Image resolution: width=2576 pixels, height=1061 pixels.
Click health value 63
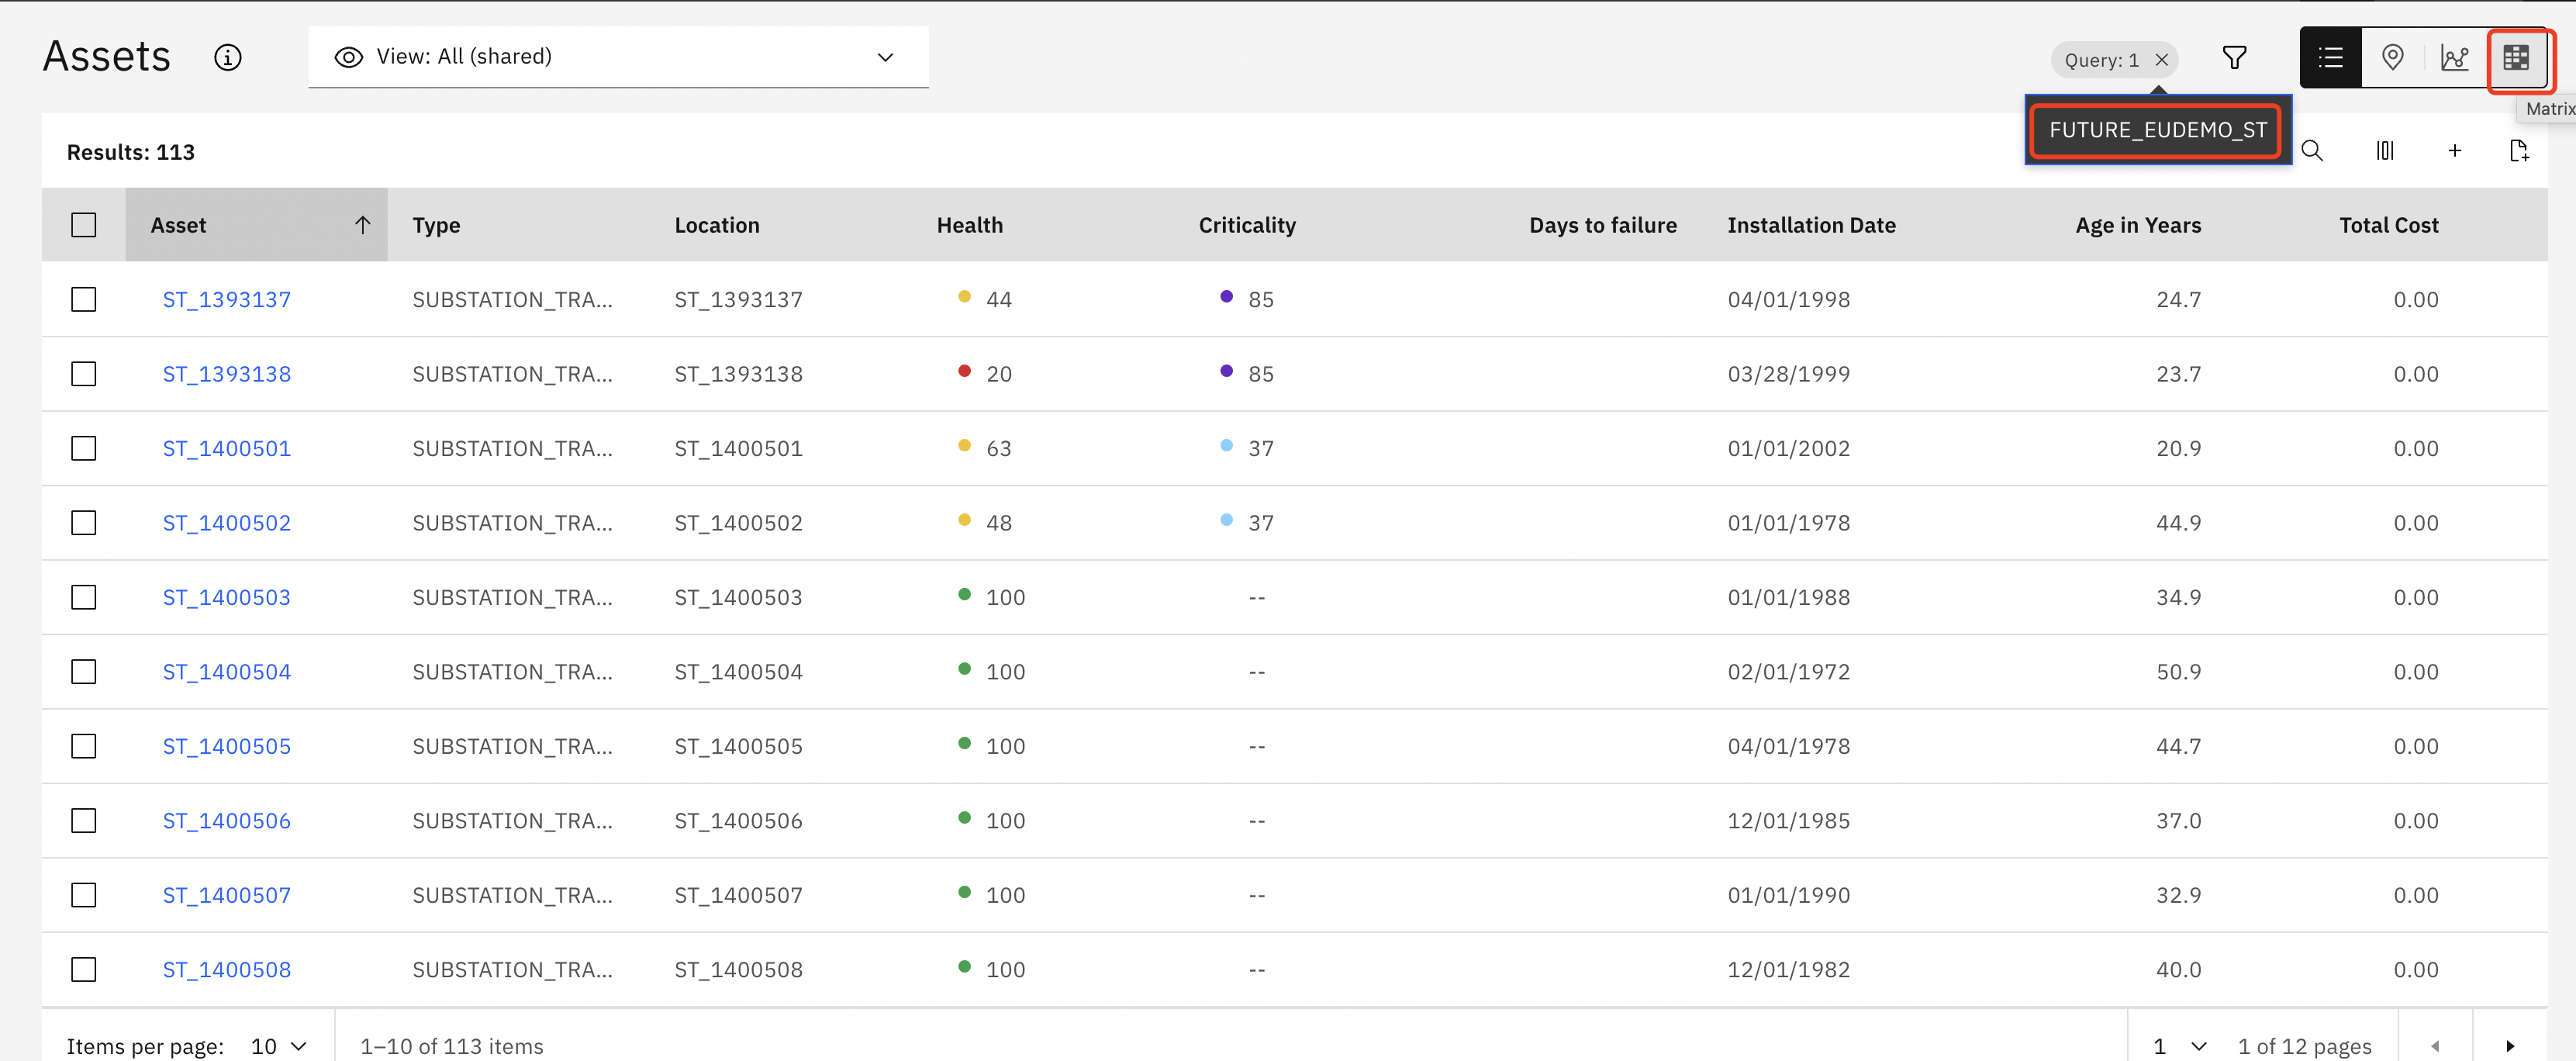click(x=998, y=448)
